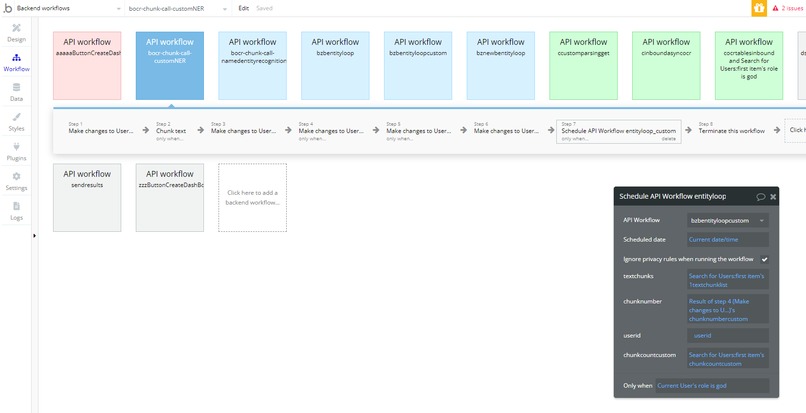Select Step 8 Terminate this workflow
This screenshot has height=413, width=806.
pos(731,131)
